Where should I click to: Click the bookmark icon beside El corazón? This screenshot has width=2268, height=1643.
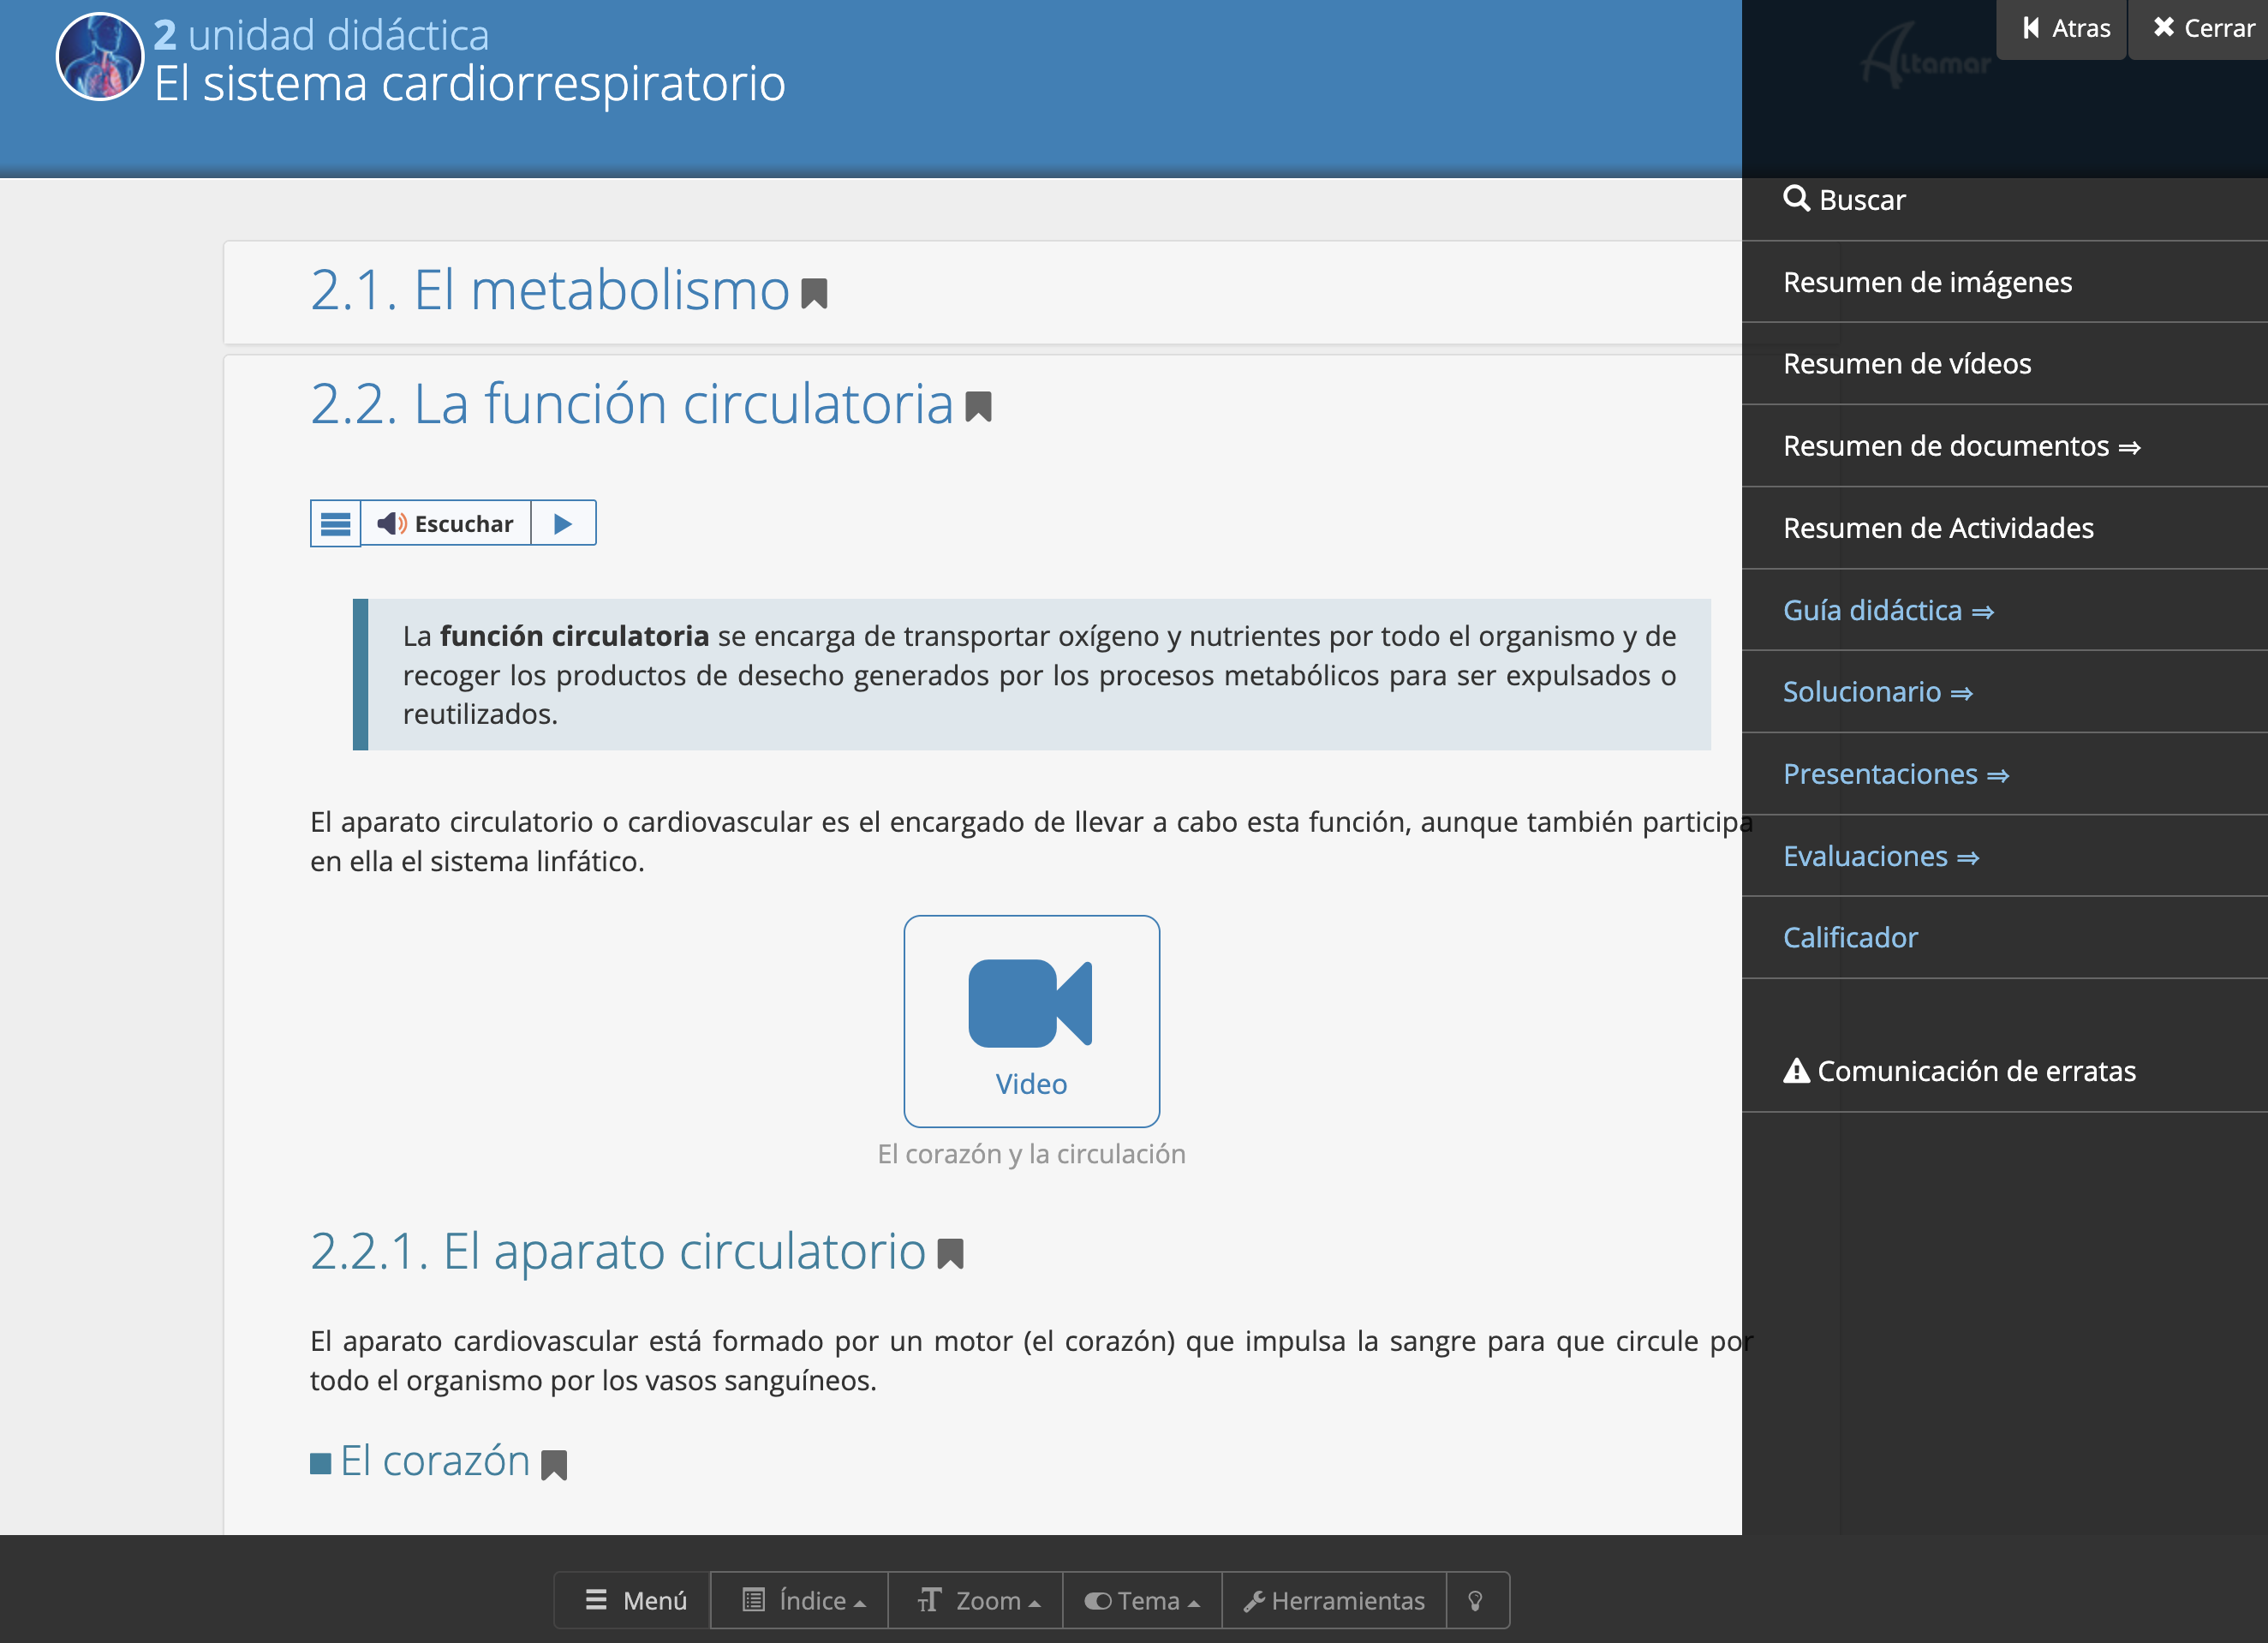(x=554, y=1465)
